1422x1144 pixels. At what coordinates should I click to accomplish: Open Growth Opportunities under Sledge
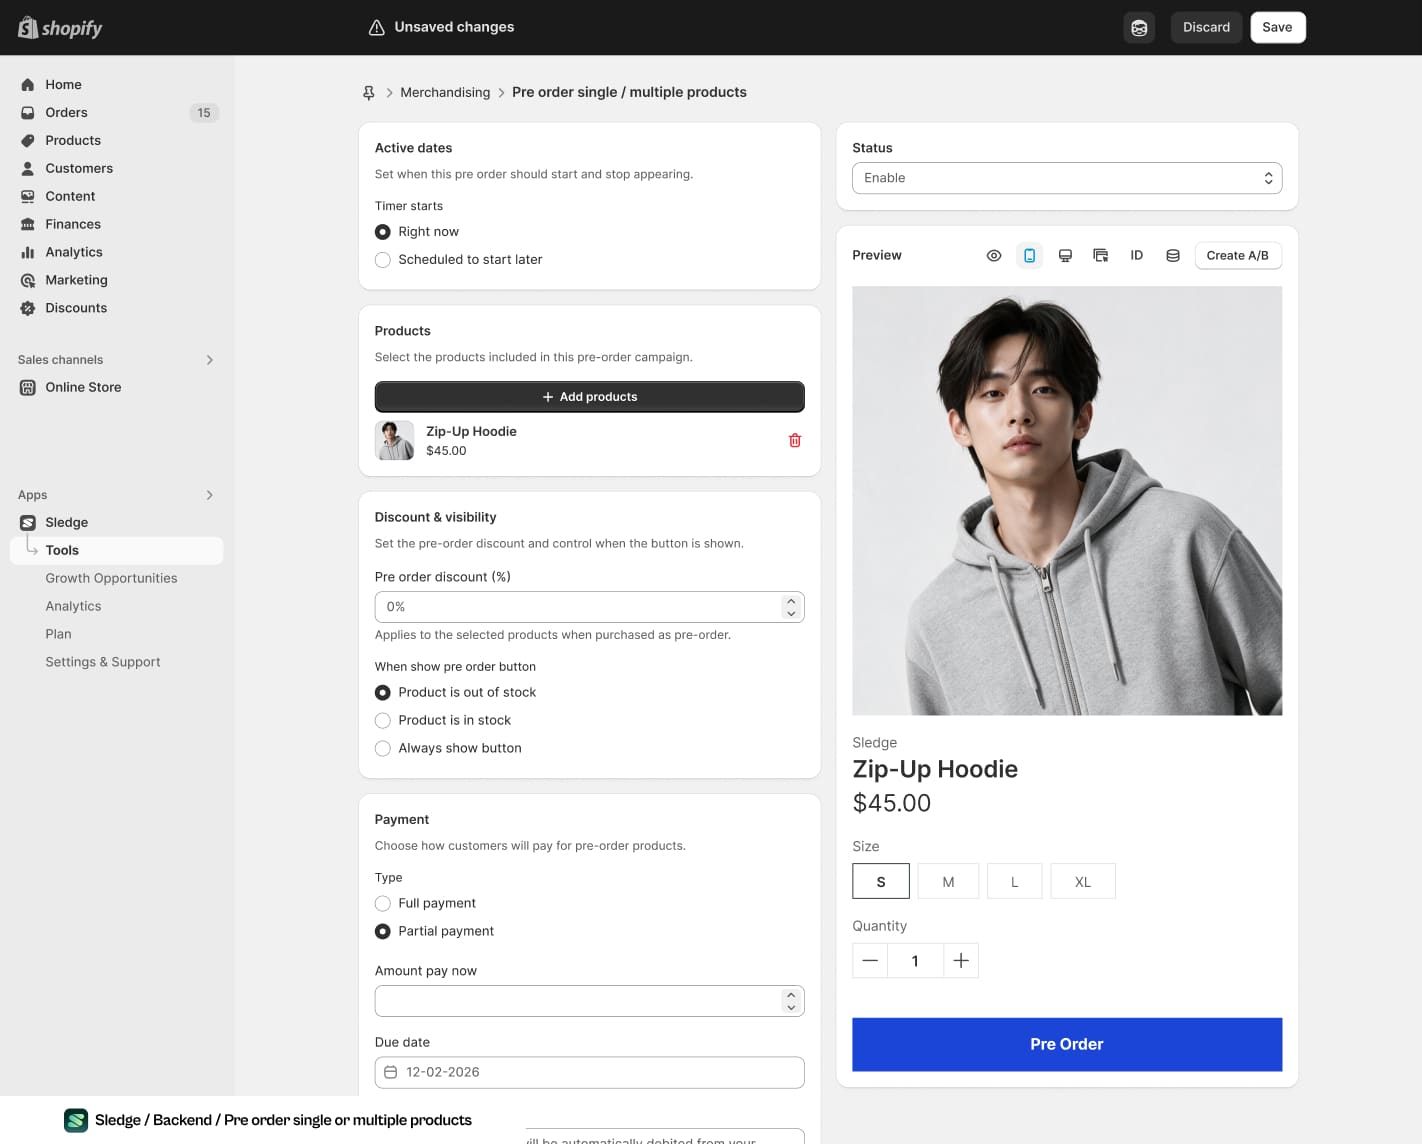[111, 579]
